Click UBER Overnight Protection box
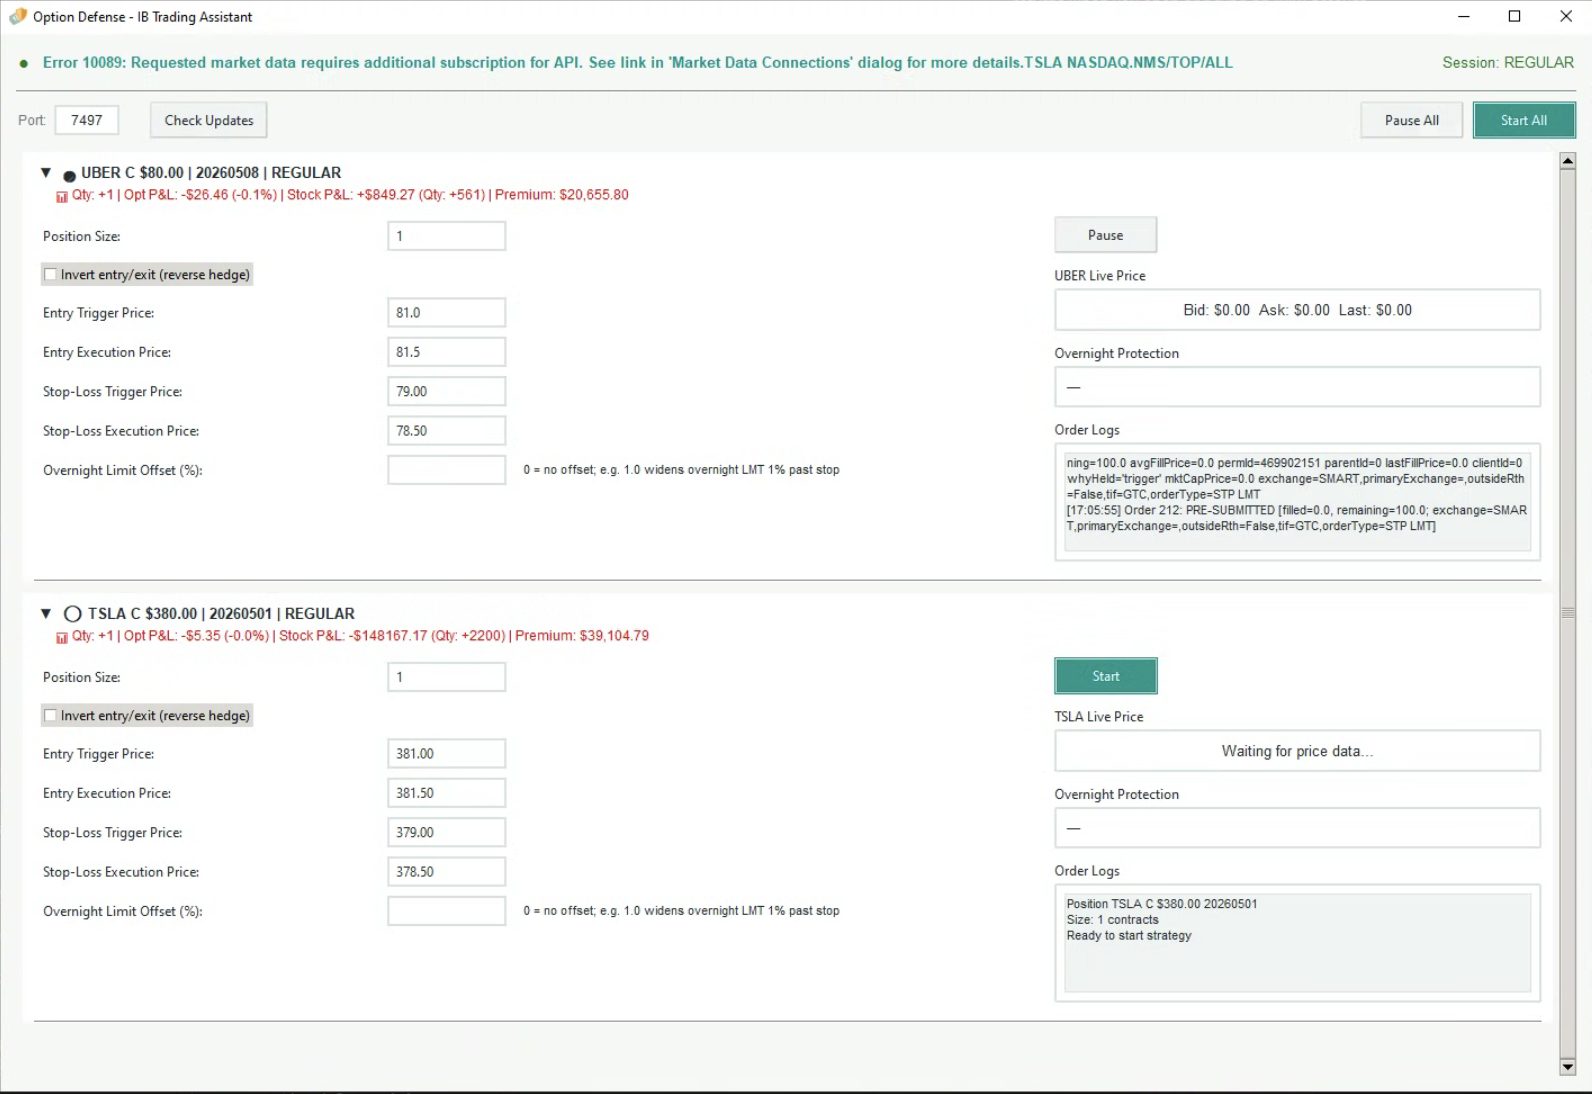 point(1297,387)
